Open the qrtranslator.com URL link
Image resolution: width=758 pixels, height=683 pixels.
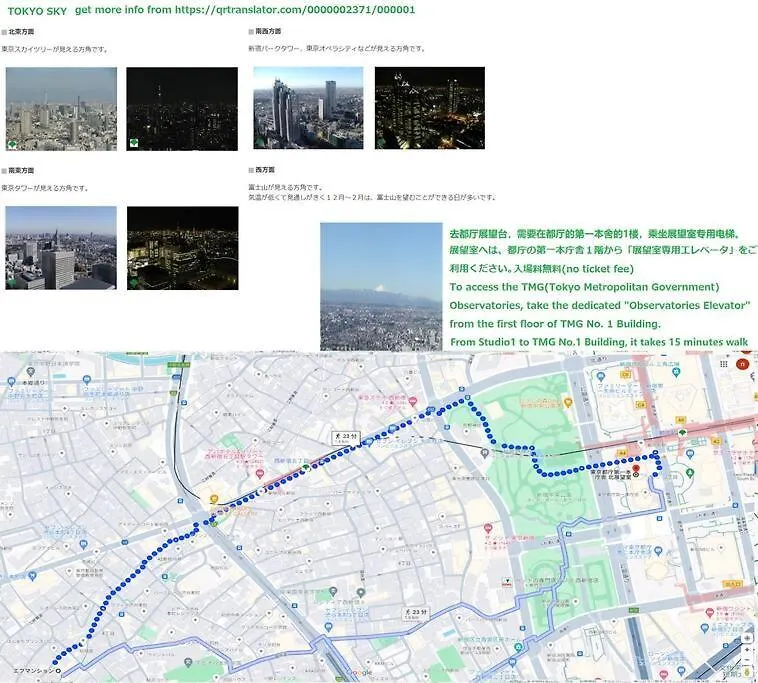click(288, 9)
